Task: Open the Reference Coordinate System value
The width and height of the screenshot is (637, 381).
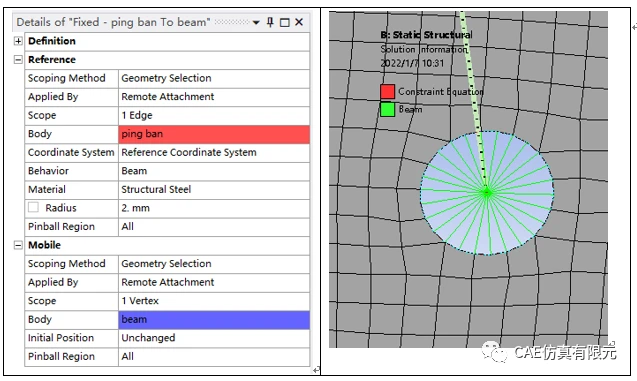Action: [x=214, y=152]
